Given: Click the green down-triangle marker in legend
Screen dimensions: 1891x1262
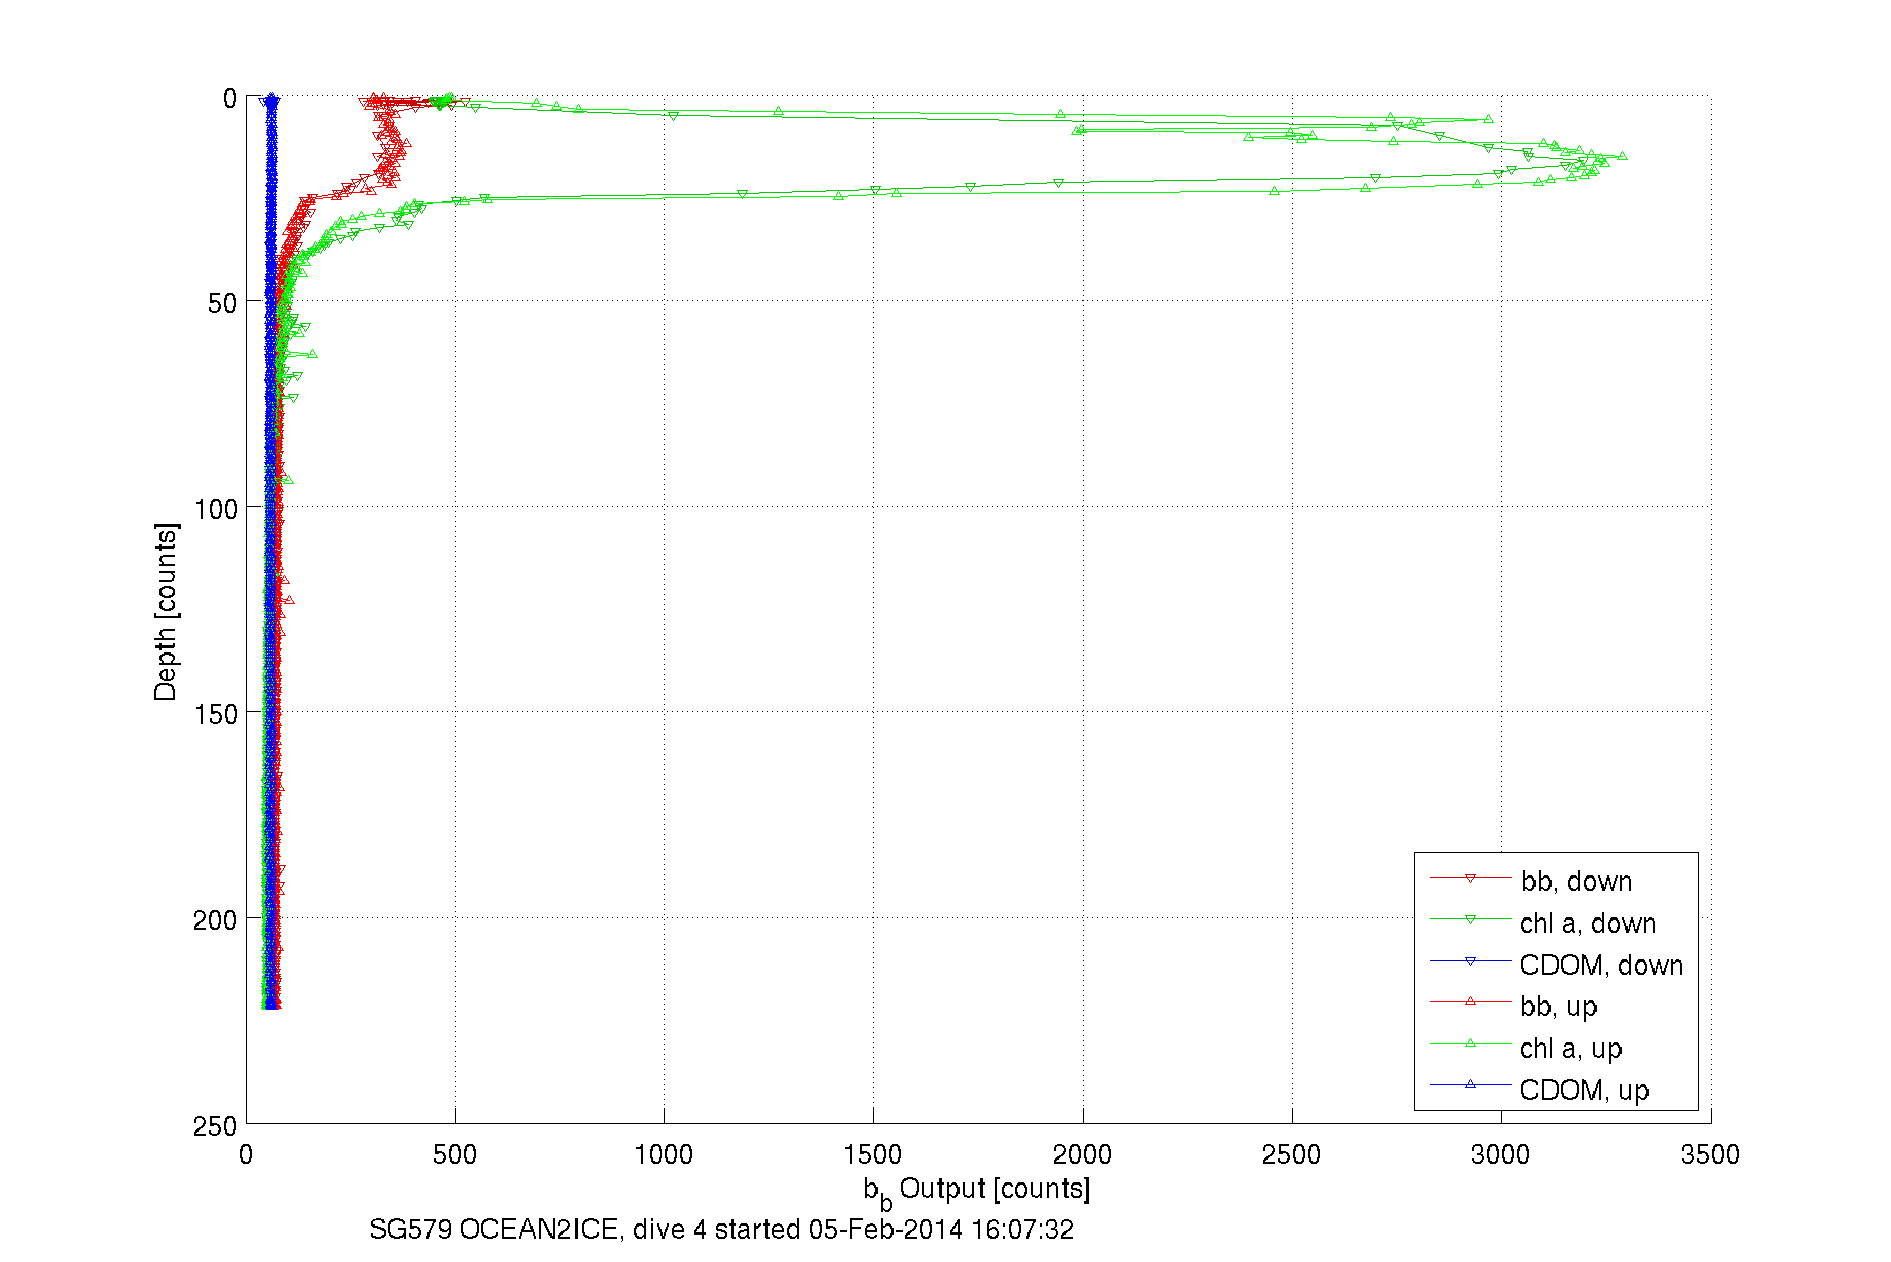Looking at the screenshot, I should click(1470, 919).
